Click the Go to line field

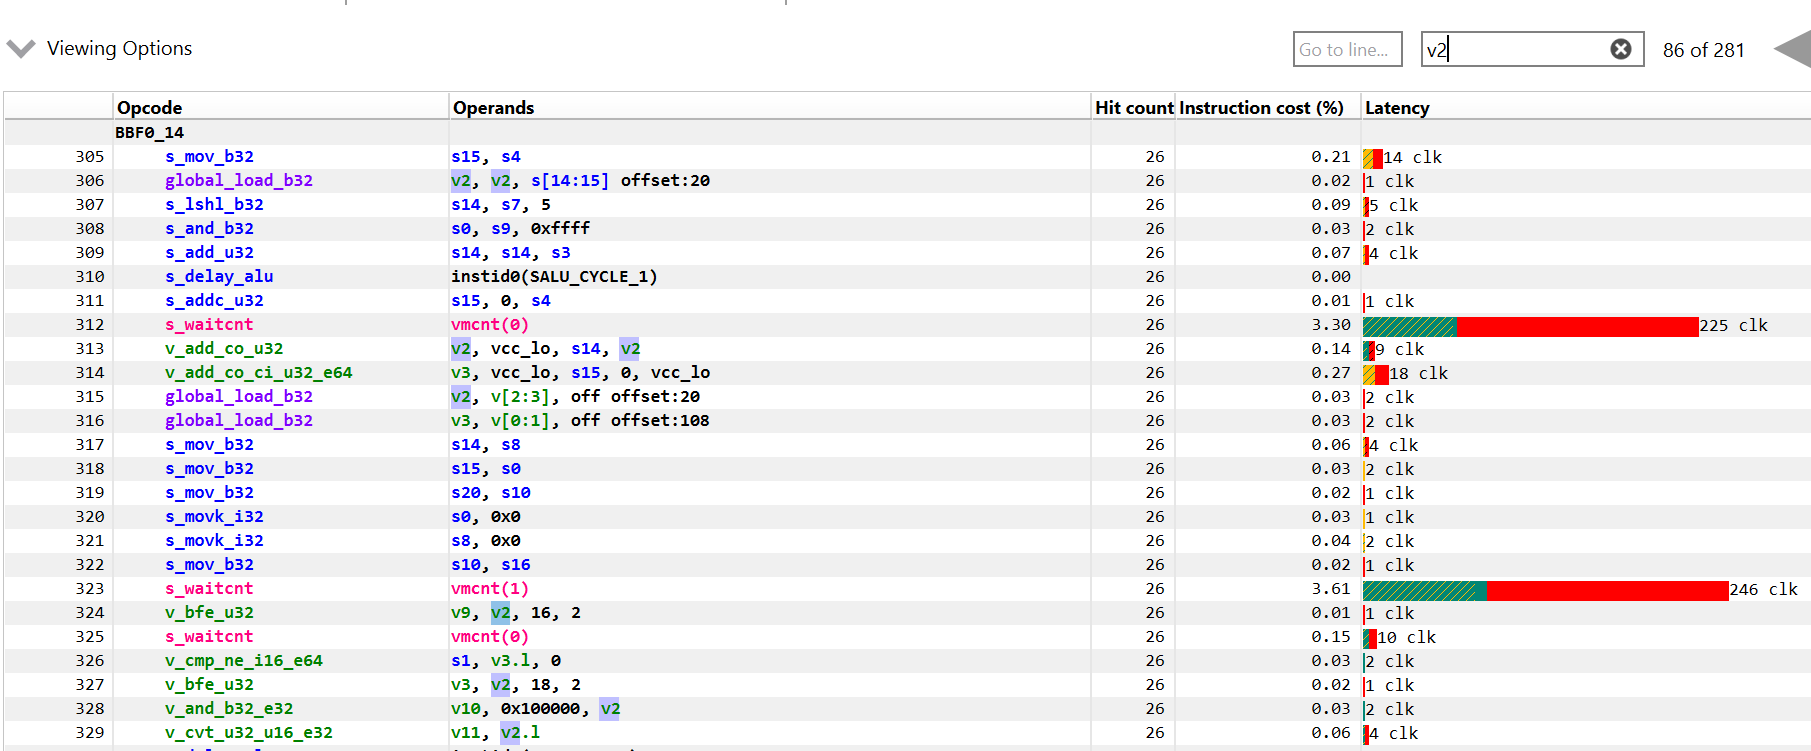tap(1346, 49)
